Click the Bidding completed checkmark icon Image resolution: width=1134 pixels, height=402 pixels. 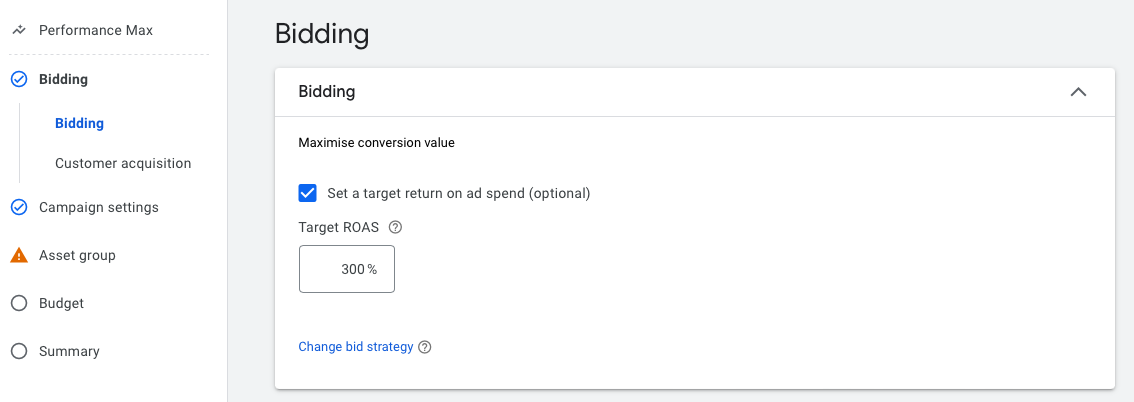tap(20, 80)
